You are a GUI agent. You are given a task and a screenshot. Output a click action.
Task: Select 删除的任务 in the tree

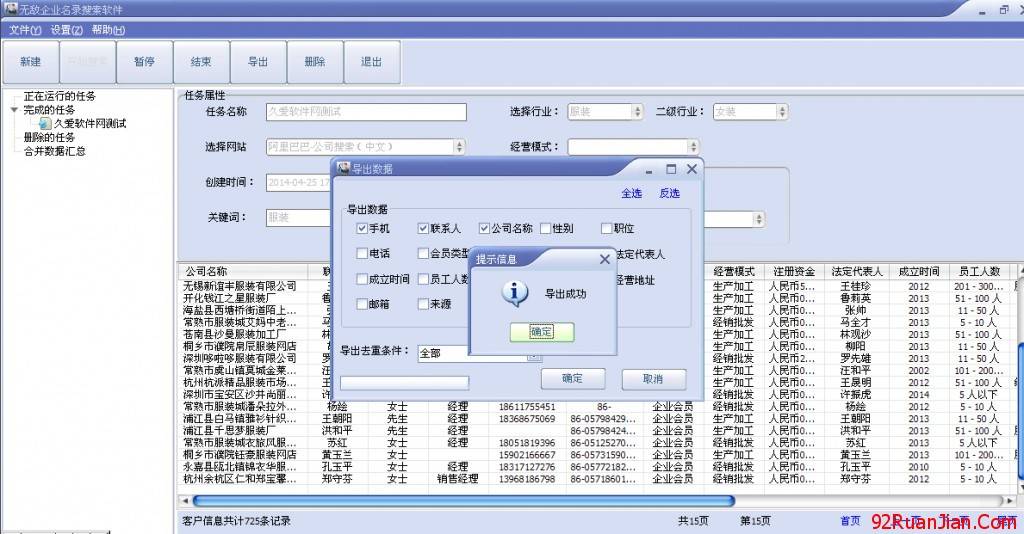[x=49, y=137]
